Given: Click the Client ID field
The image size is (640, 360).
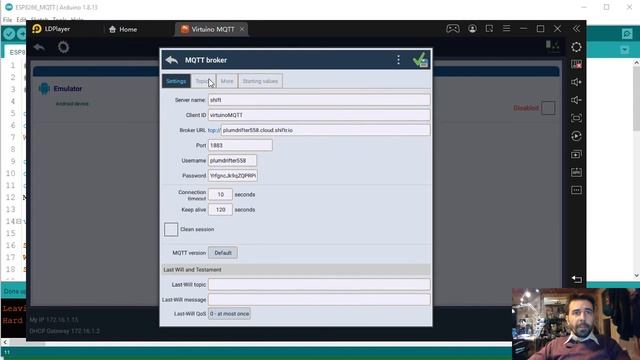Looking at the screenshot, I should (319, 115).
